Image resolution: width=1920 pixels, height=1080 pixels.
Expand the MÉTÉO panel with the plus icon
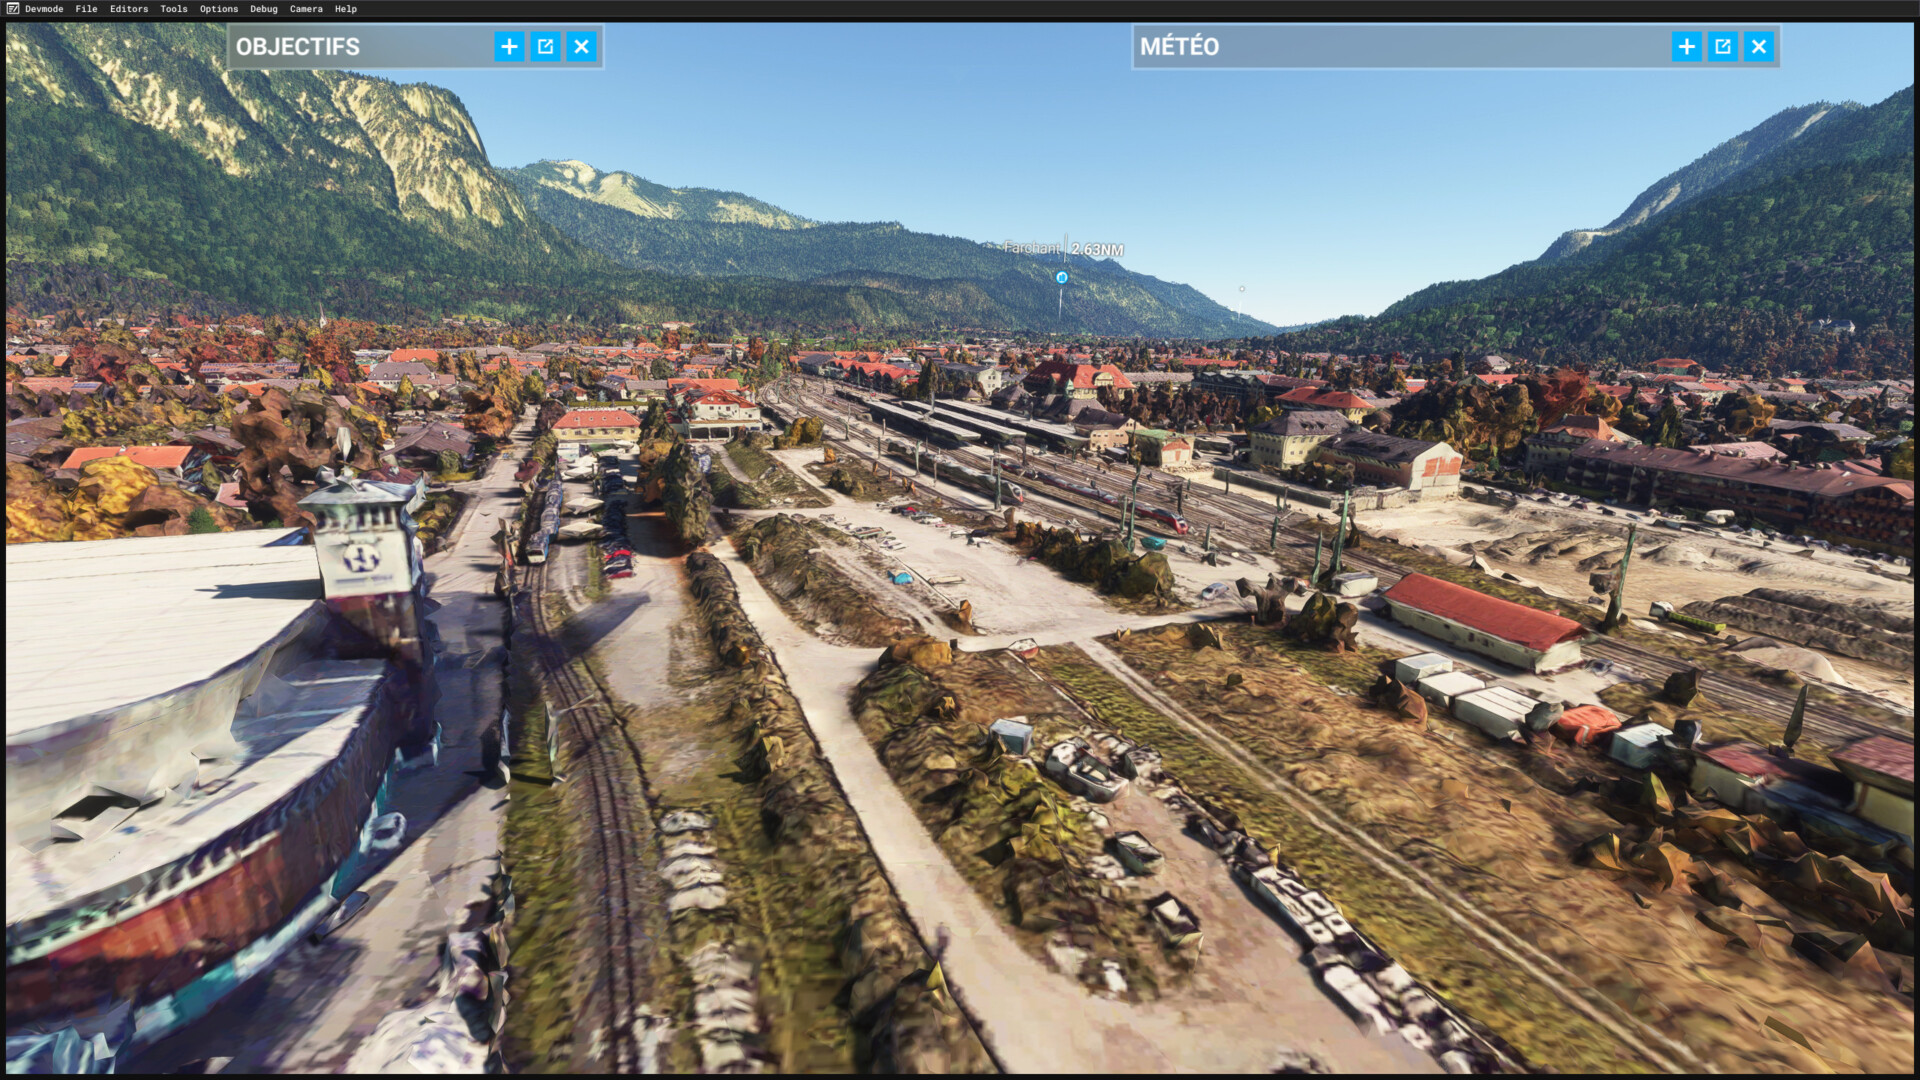pos(1686,47)
